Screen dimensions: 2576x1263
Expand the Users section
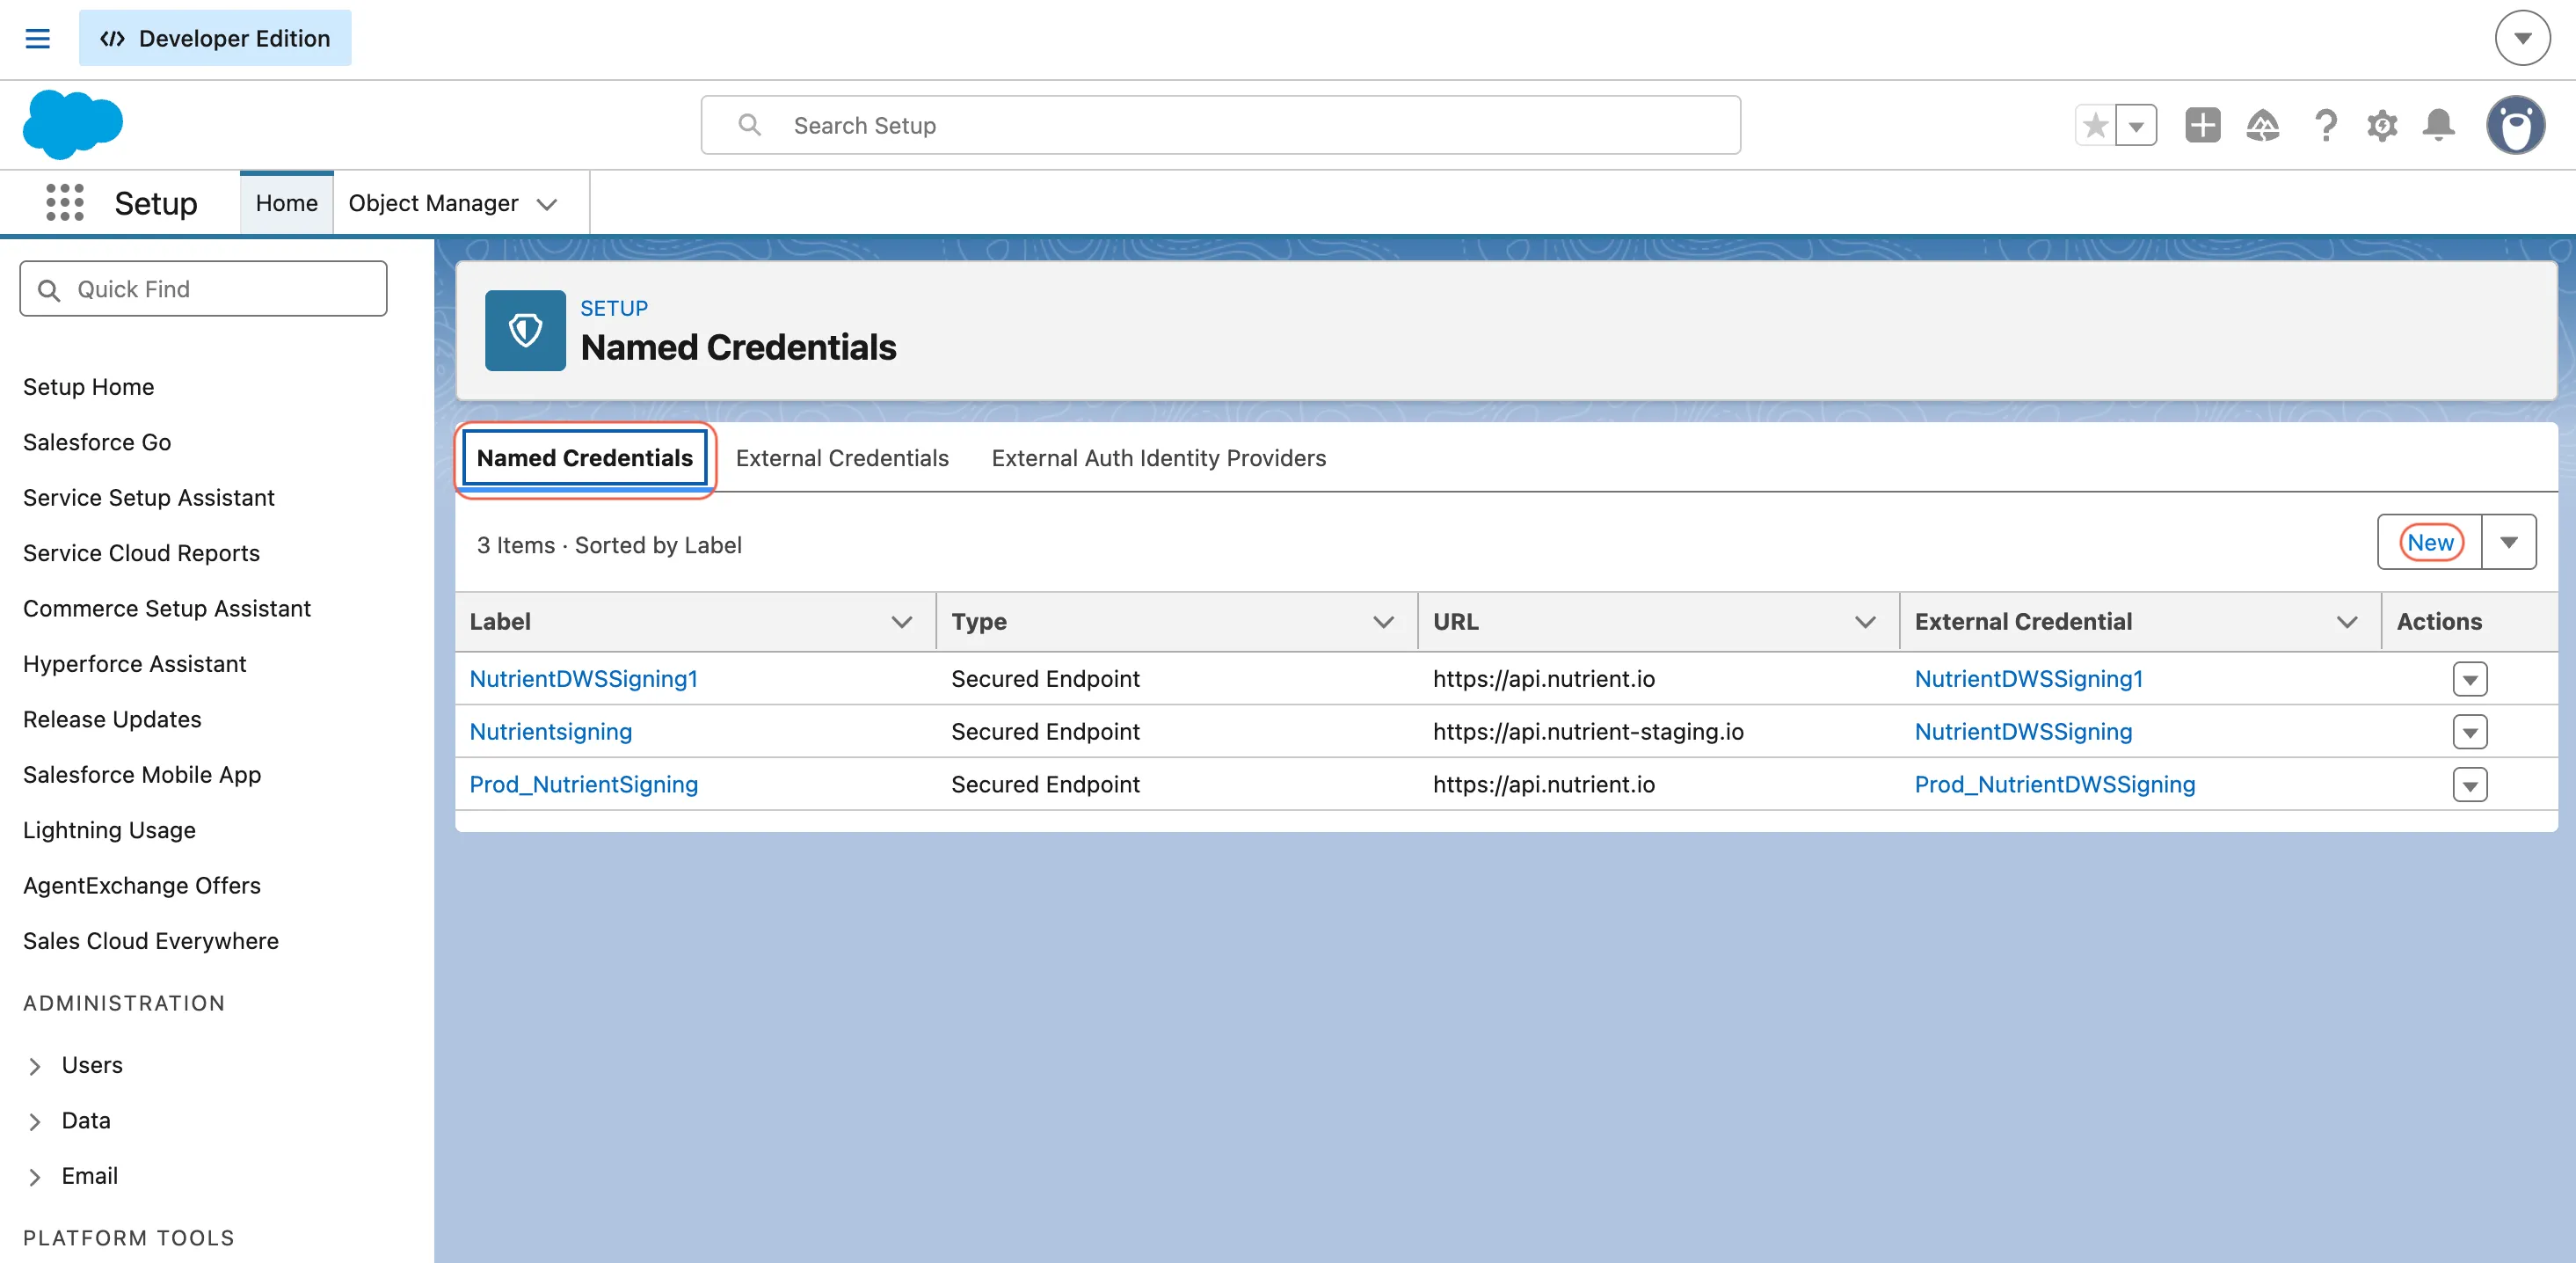click(x=35, y=1066)
